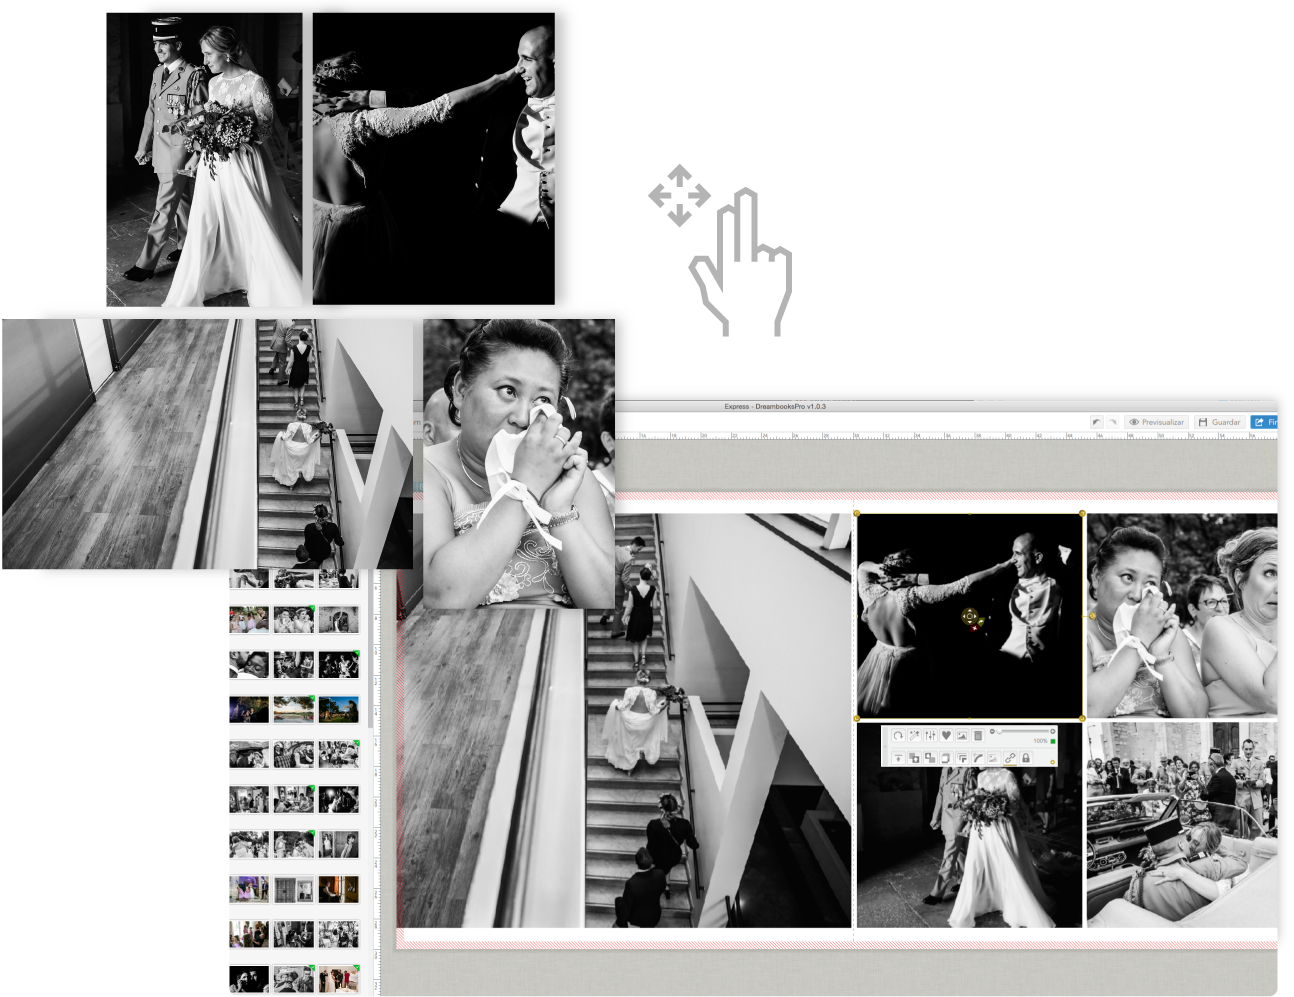Click the zoom slider handle
Screen dimensions: 1294x997
(999, 731)
